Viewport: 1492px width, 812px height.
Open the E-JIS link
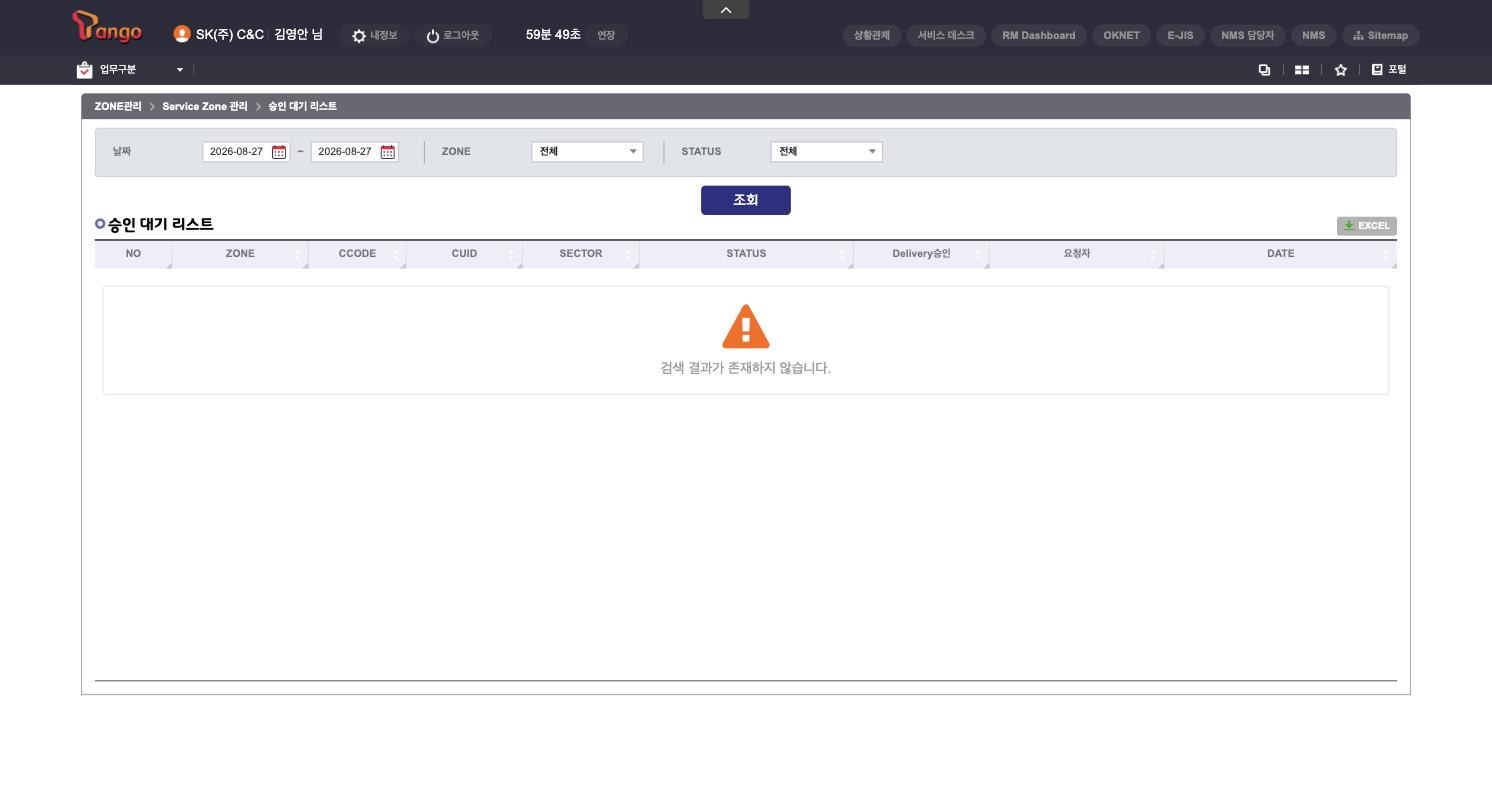(x=1181, y=36)
